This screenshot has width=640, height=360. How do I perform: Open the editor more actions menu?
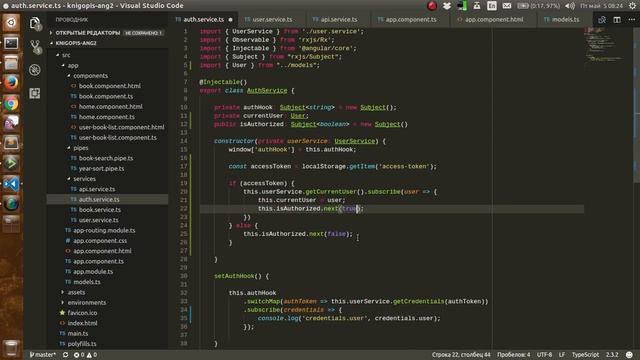[x=631, y=20]
